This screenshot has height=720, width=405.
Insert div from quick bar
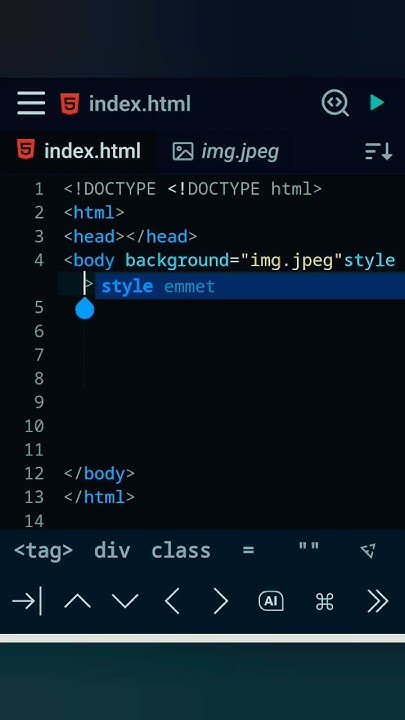pyautogui.click(x=112, y=550)
